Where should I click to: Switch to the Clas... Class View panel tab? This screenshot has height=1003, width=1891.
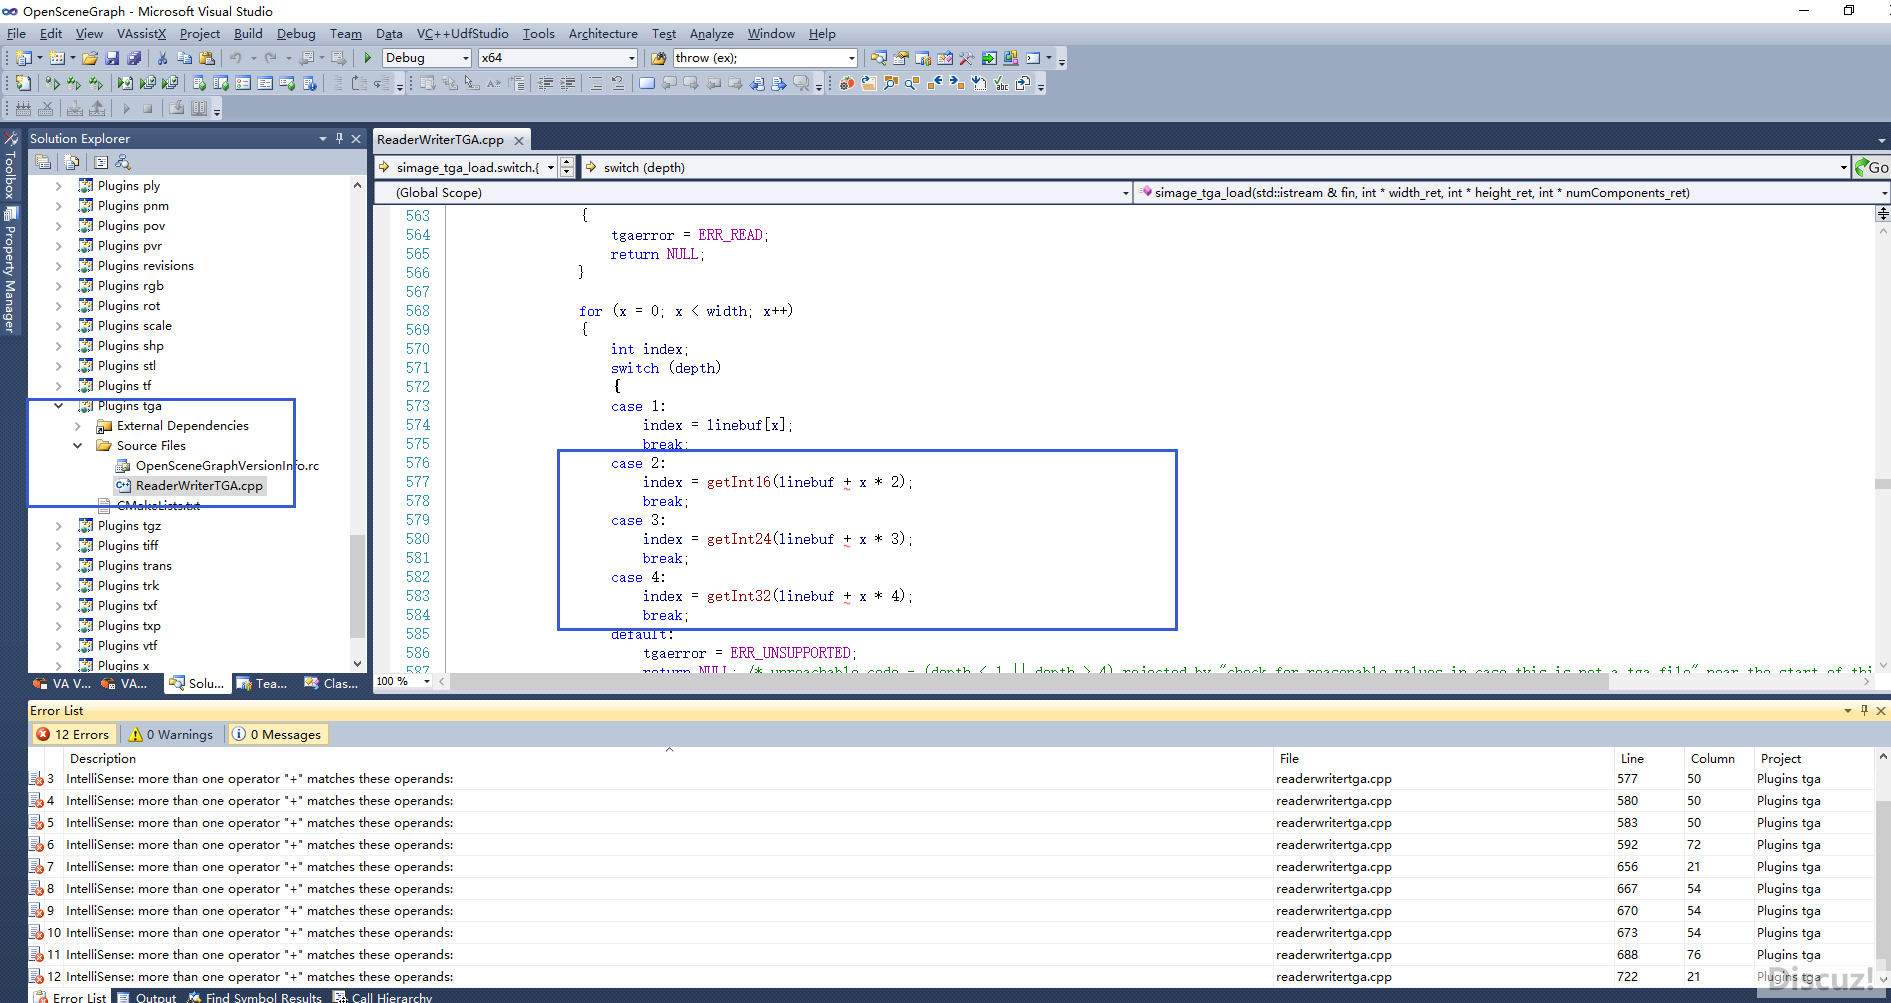[331, 683]
